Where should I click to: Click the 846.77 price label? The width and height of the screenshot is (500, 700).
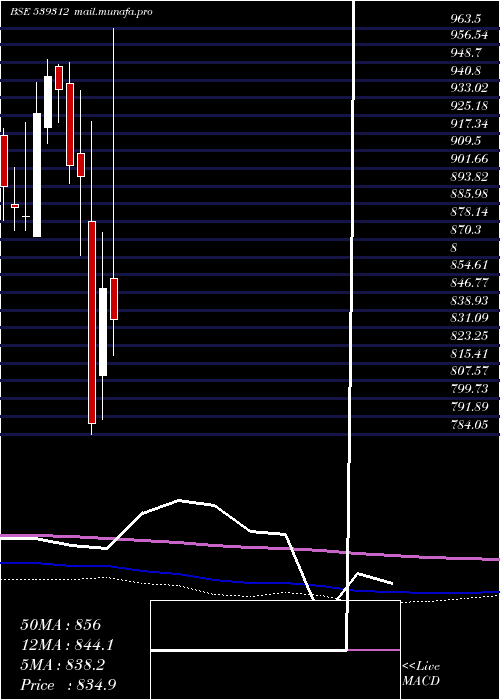click(x=469, y=283)
